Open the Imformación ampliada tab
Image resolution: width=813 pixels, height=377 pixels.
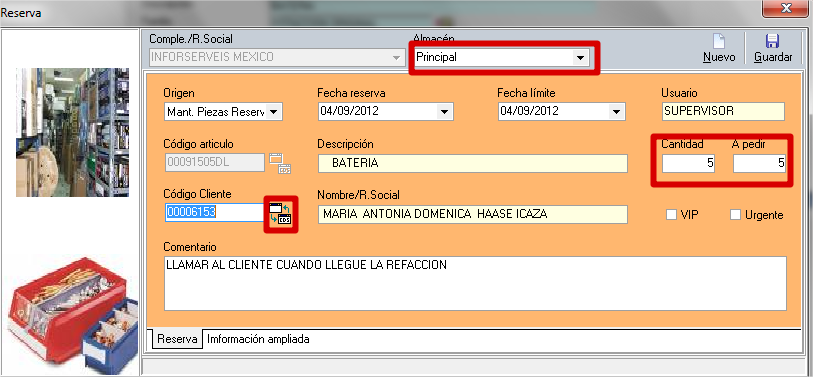point(258,339)
